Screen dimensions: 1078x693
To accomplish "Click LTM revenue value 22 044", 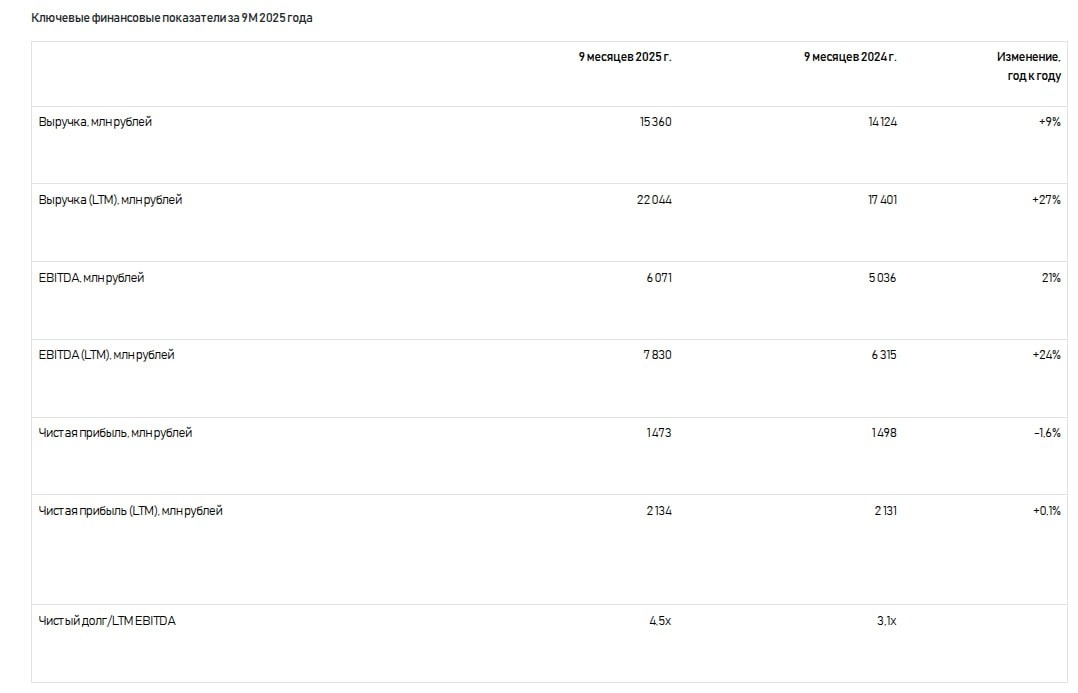I will click(654, 200).
